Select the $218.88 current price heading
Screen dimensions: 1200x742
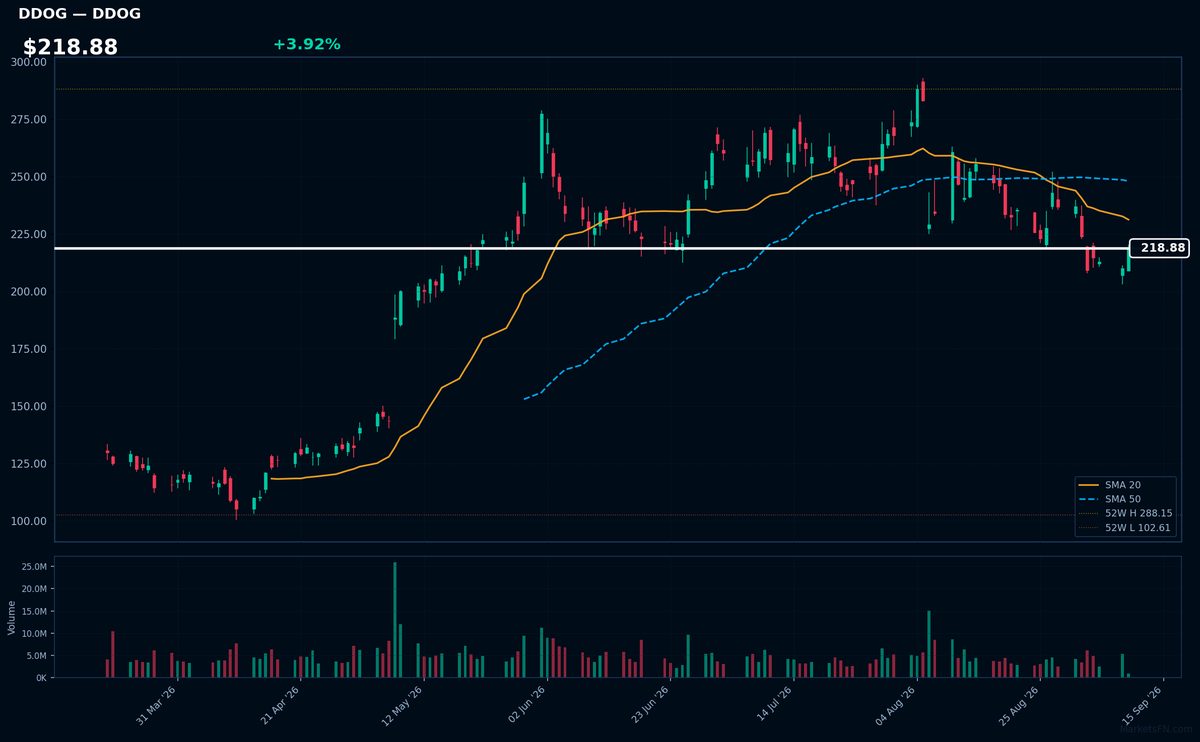pyautogui.click(x=70, y=47)
